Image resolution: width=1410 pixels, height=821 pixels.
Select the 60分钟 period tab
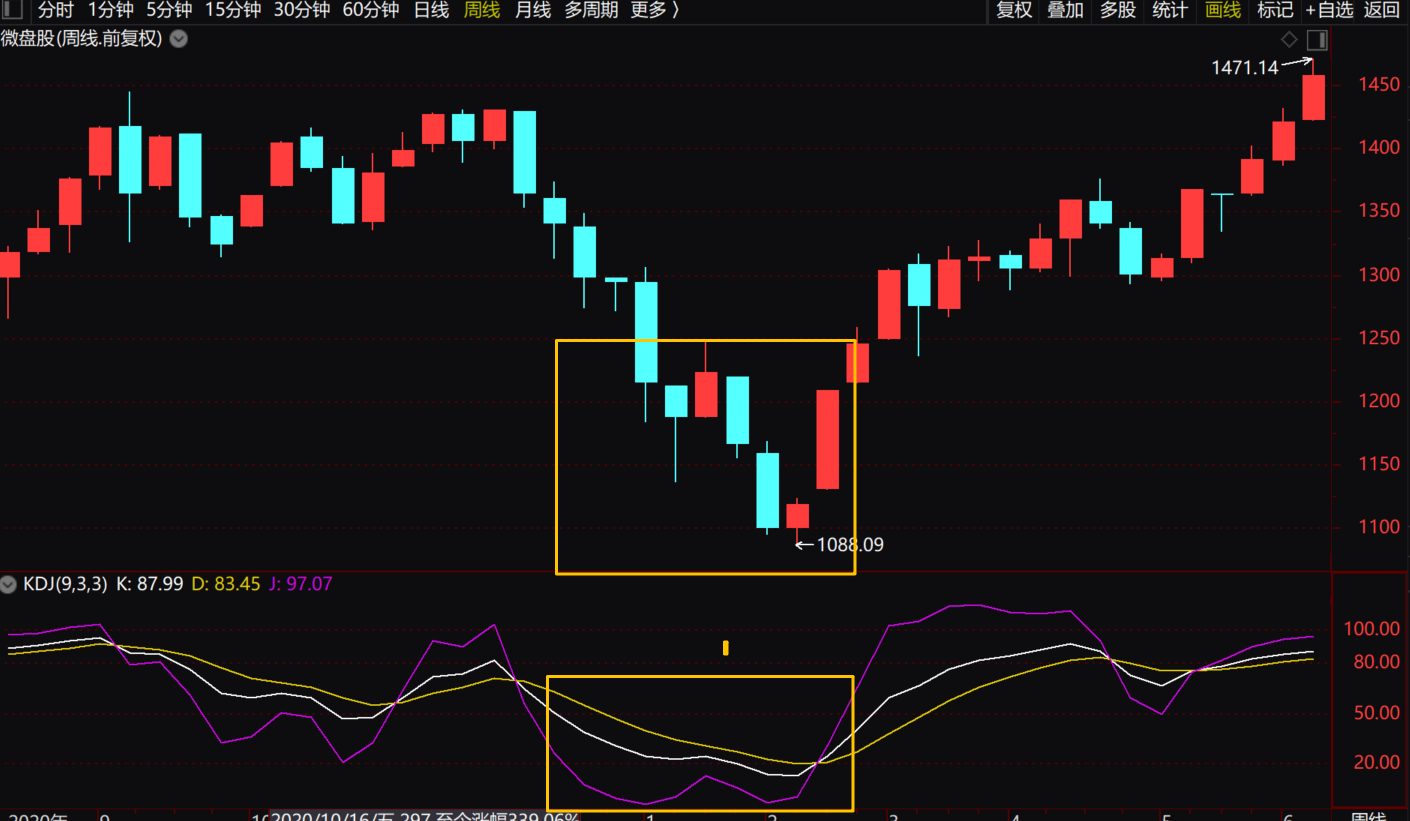(x=371, y=10)
